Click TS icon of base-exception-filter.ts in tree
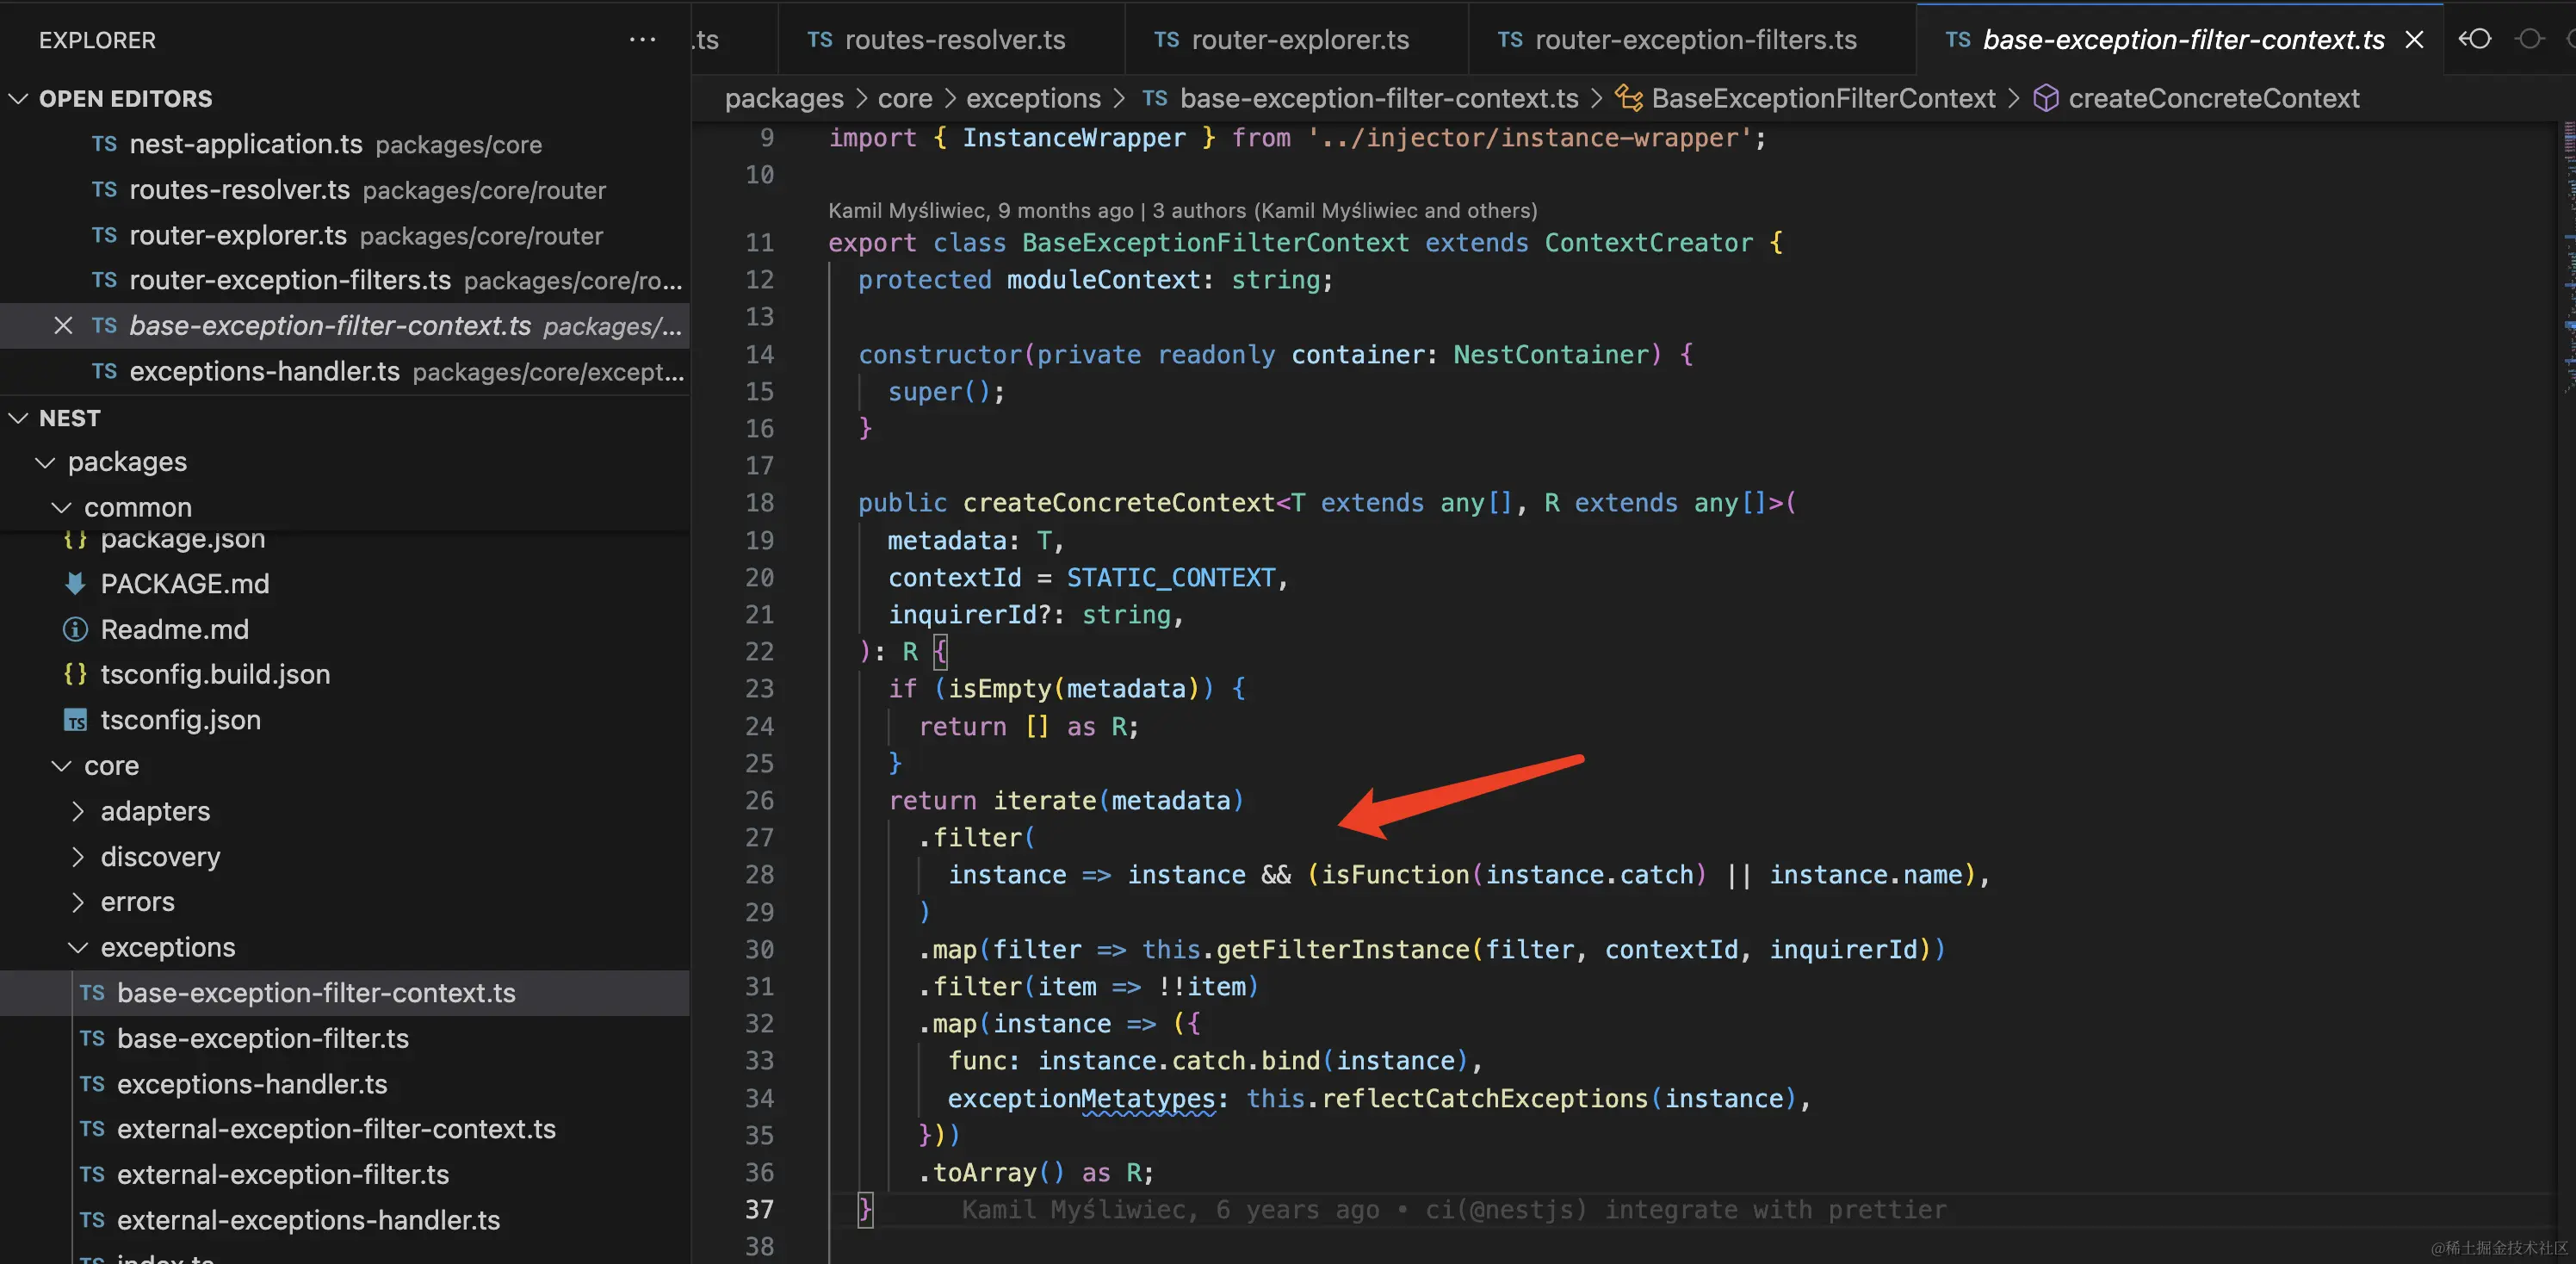This screenshot has width=2576, height=1264. (x=92, y=1039)
